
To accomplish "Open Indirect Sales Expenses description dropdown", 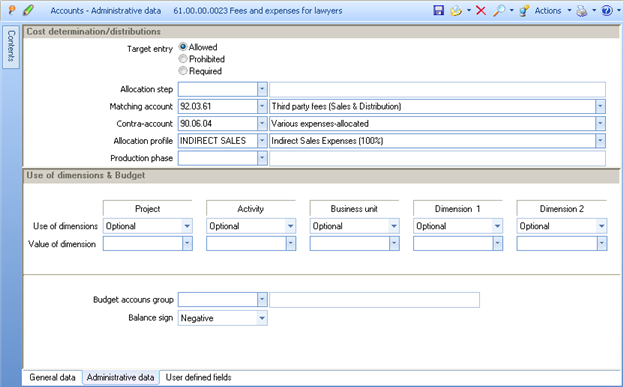I will pos(600,141).
